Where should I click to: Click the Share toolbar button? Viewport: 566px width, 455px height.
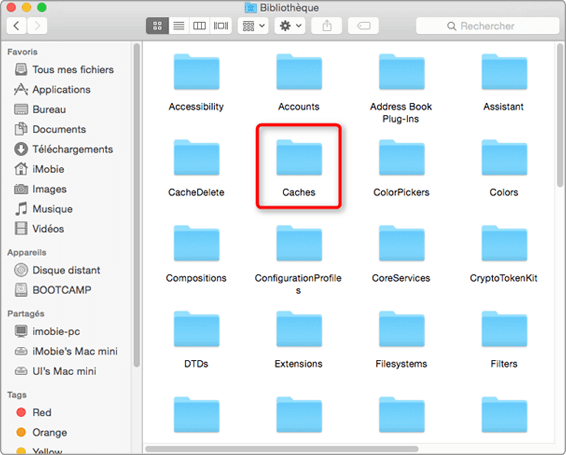click(327, 26)
